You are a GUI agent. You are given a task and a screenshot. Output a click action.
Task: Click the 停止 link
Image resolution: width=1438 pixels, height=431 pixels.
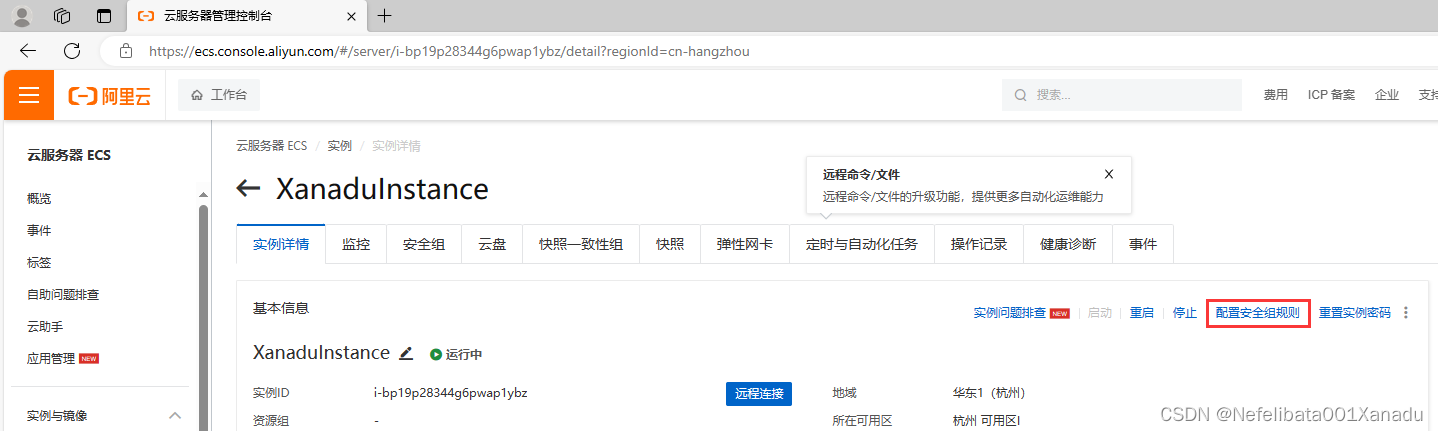[x=1185, y=313]
